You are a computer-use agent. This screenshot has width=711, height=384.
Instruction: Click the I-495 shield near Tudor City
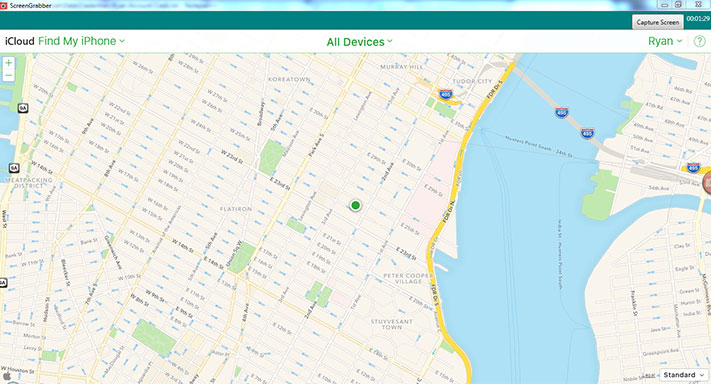(445, 95)
